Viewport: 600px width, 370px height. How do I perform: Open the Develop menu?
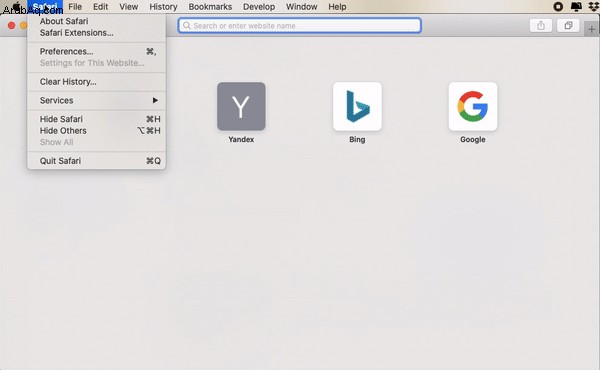pyautogui.click(x=259, y=7)
